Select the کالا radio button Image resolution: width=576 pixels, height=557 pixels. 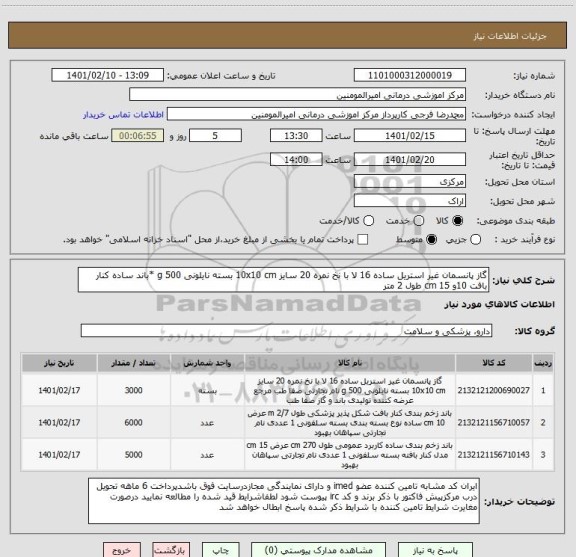(x=457, y=221)
